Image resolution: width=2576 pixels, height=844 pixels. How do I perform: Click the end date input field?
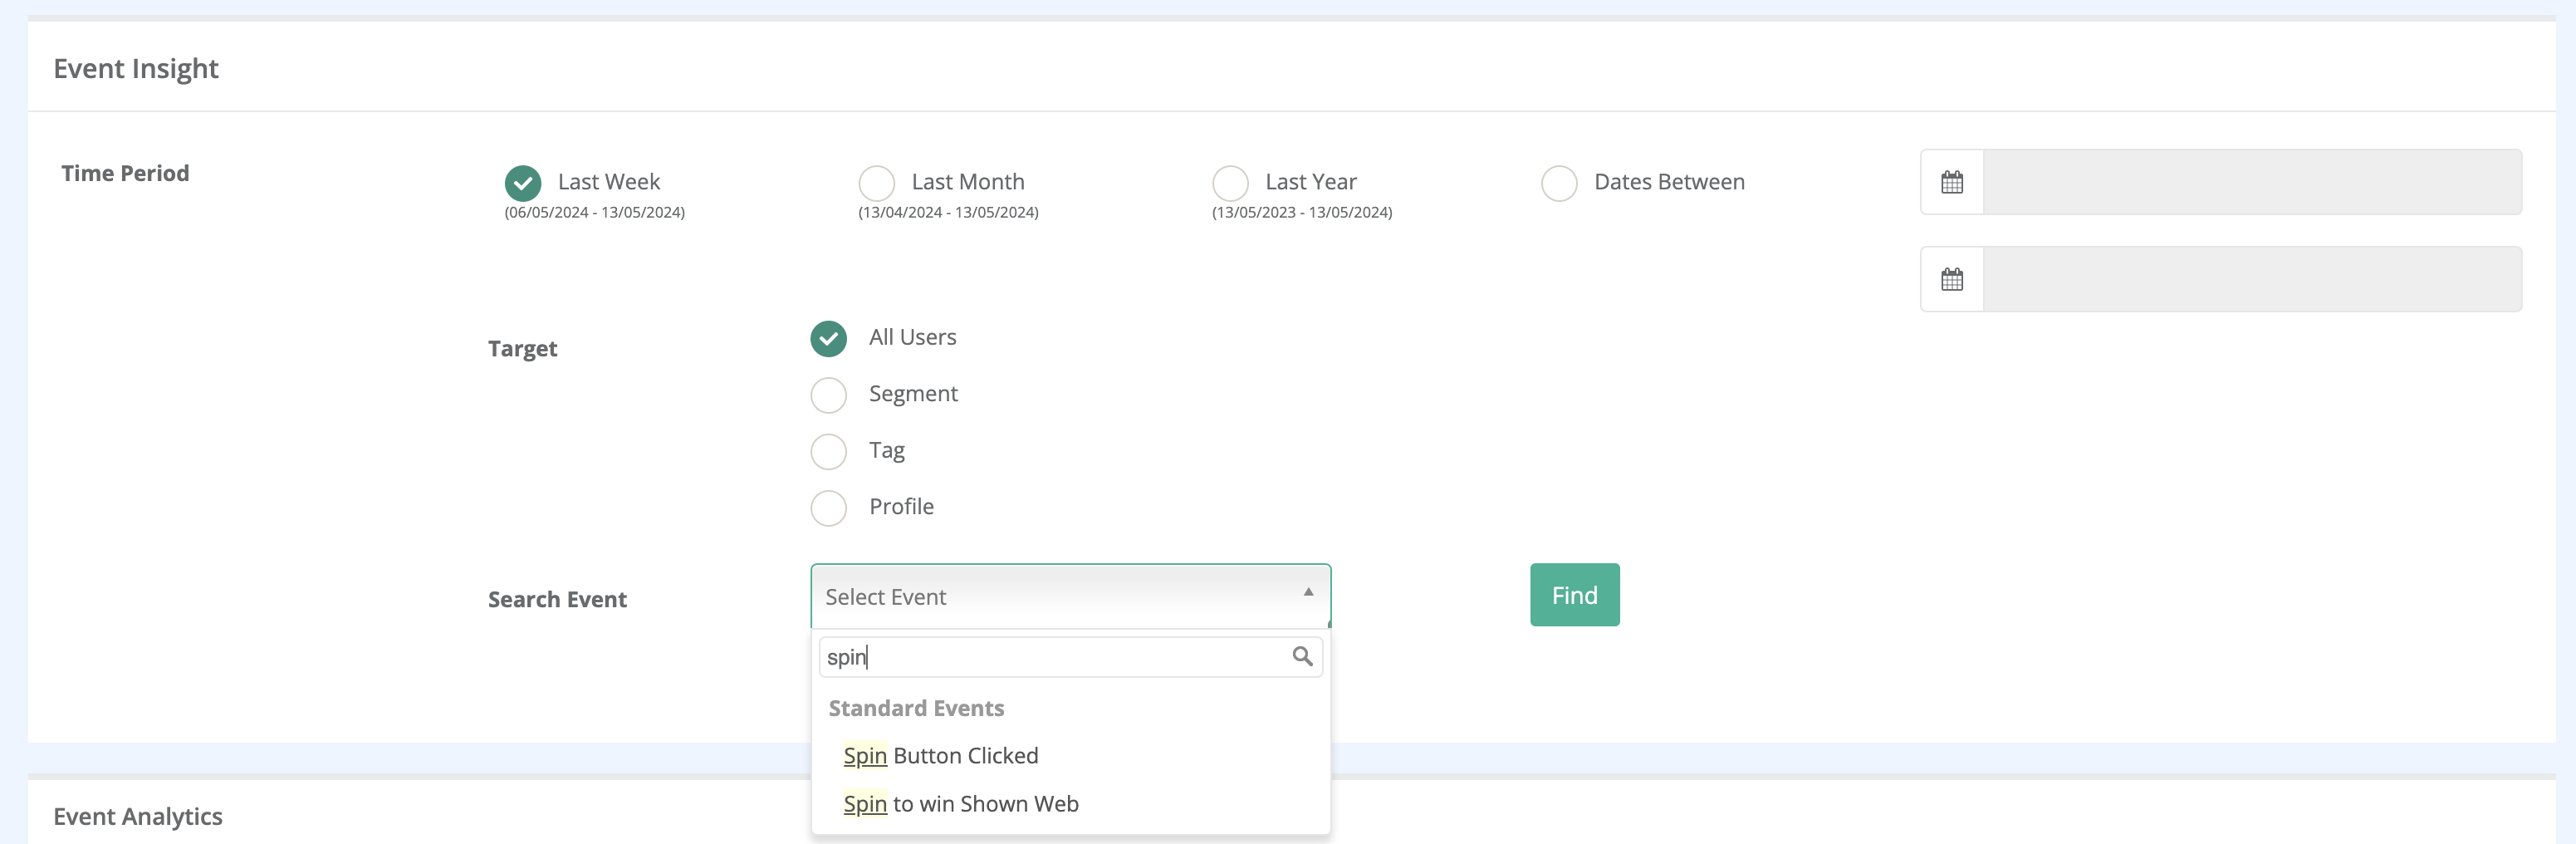pos(2252,279)
